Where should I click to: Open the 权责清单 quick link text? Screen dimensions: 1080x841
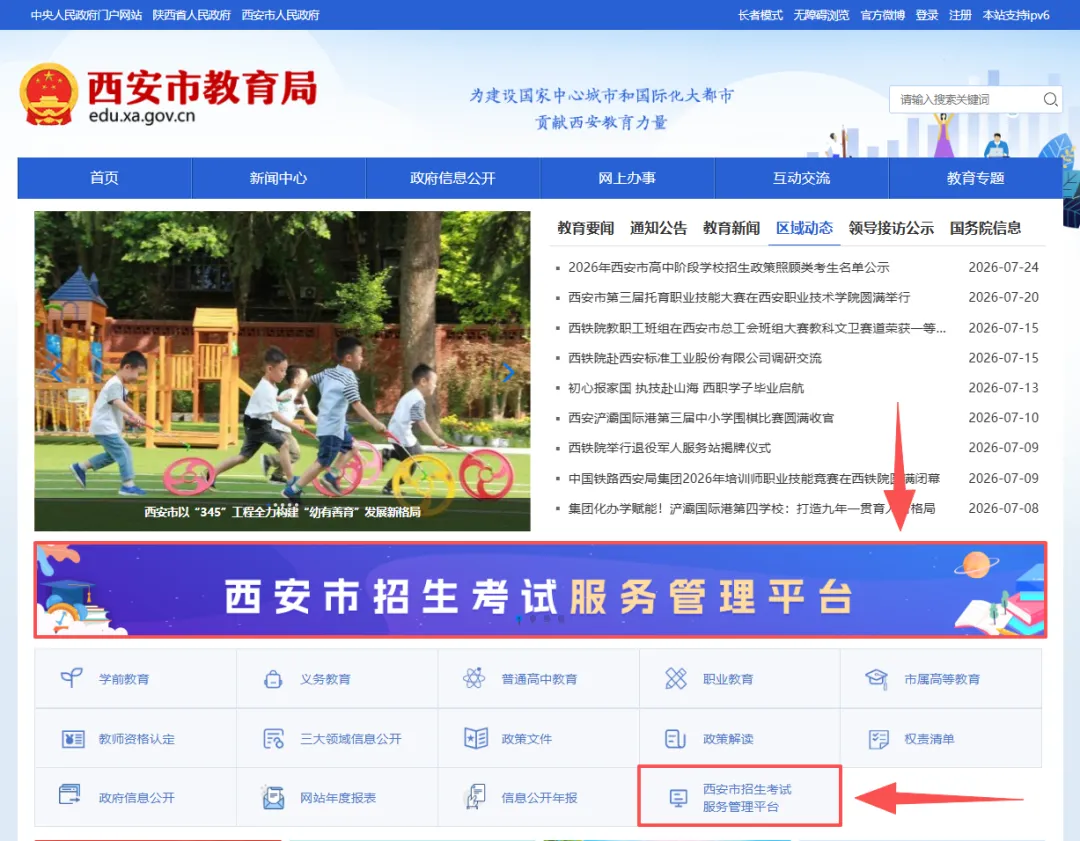(929, 739)
